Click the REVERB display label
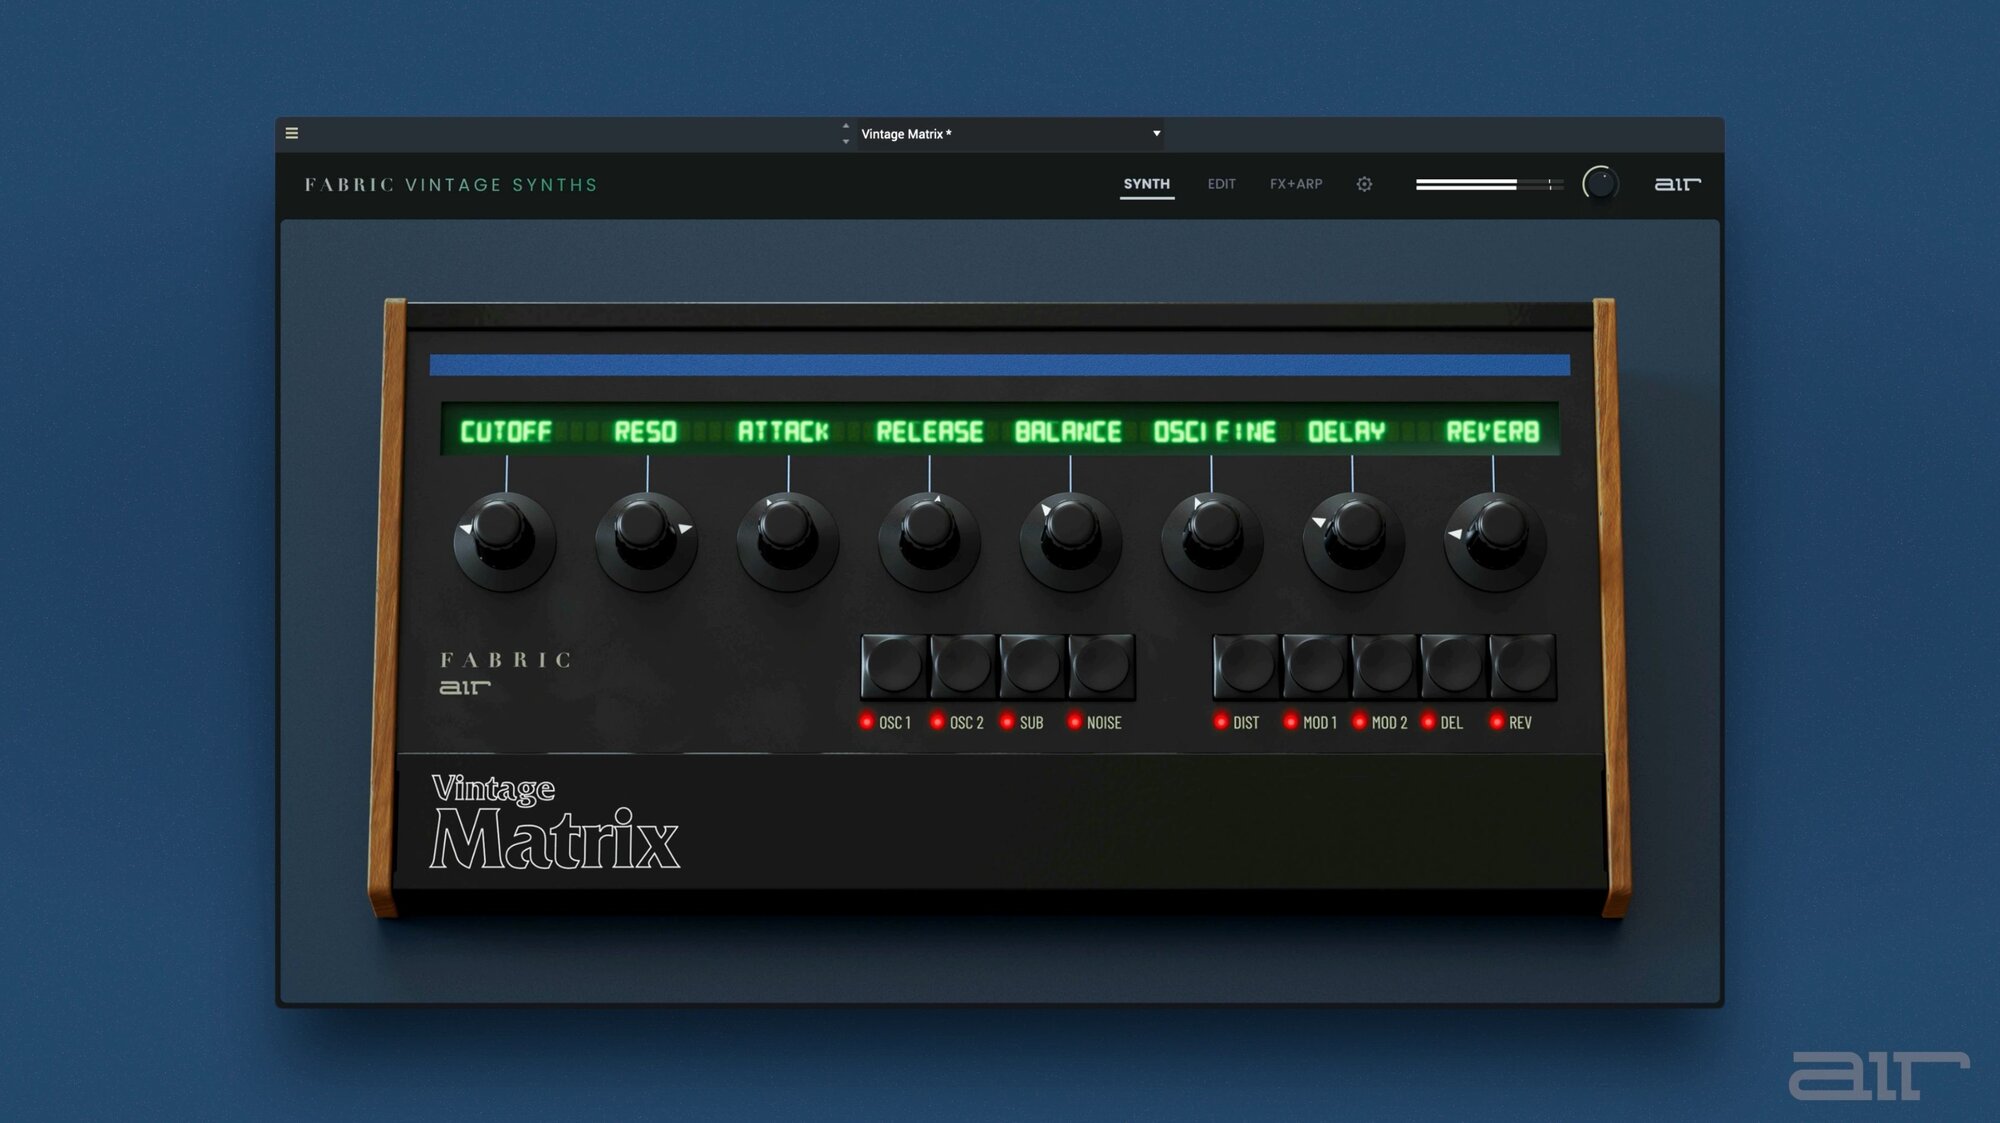Screen dimensions: 2000x1123 pyautogui.click(x=1493, y=432)
